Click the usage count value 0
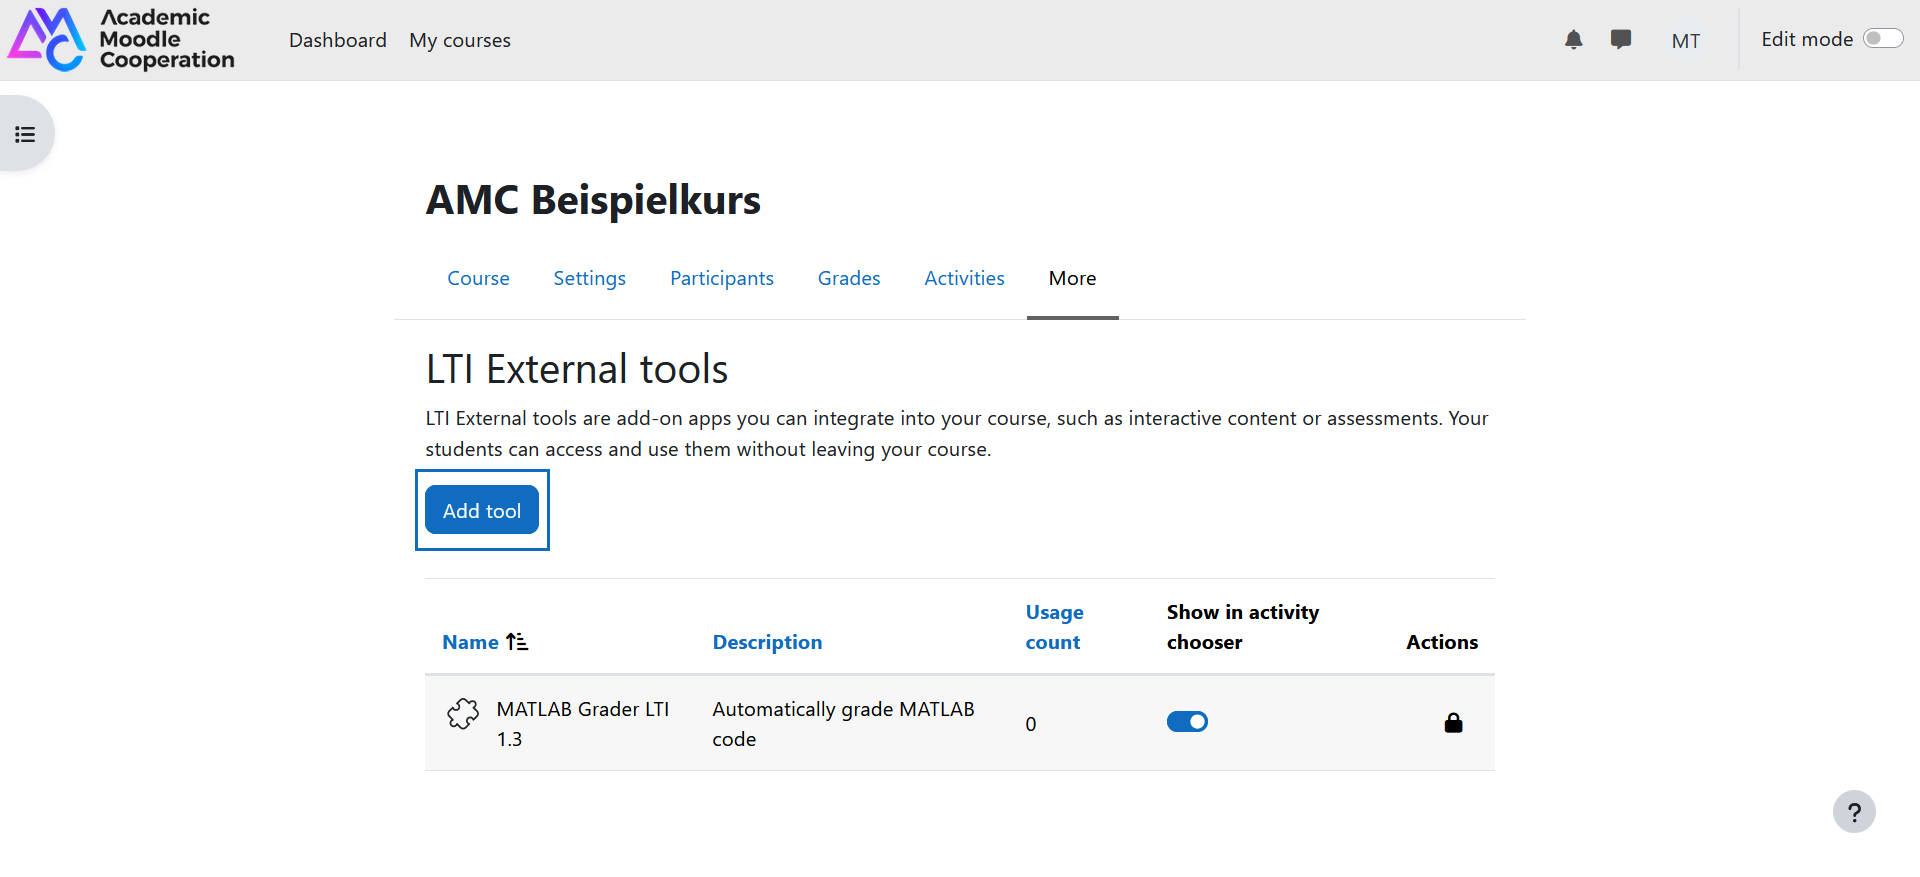Screen dimensions: 1920x877 pyautogui.click(x=1031, y=724)
